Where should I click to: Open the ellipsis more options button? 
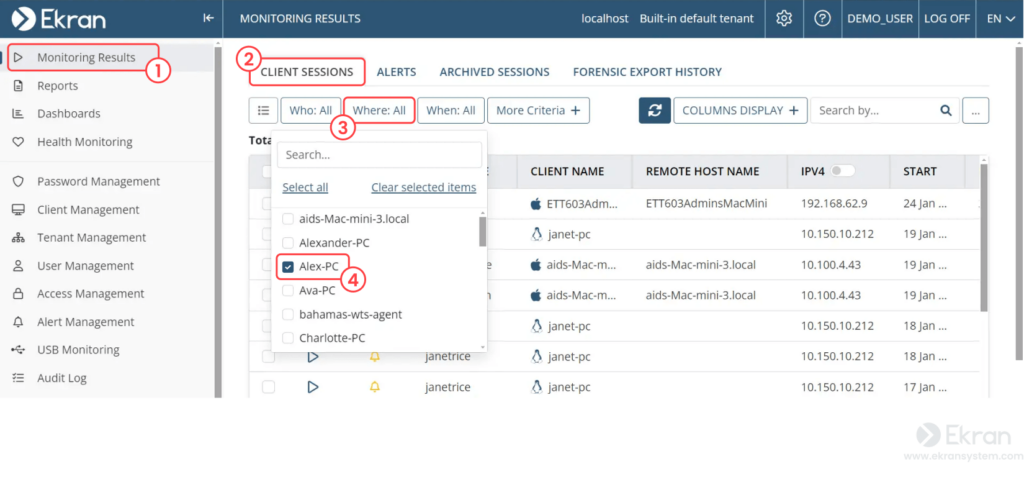coord(976,110)
